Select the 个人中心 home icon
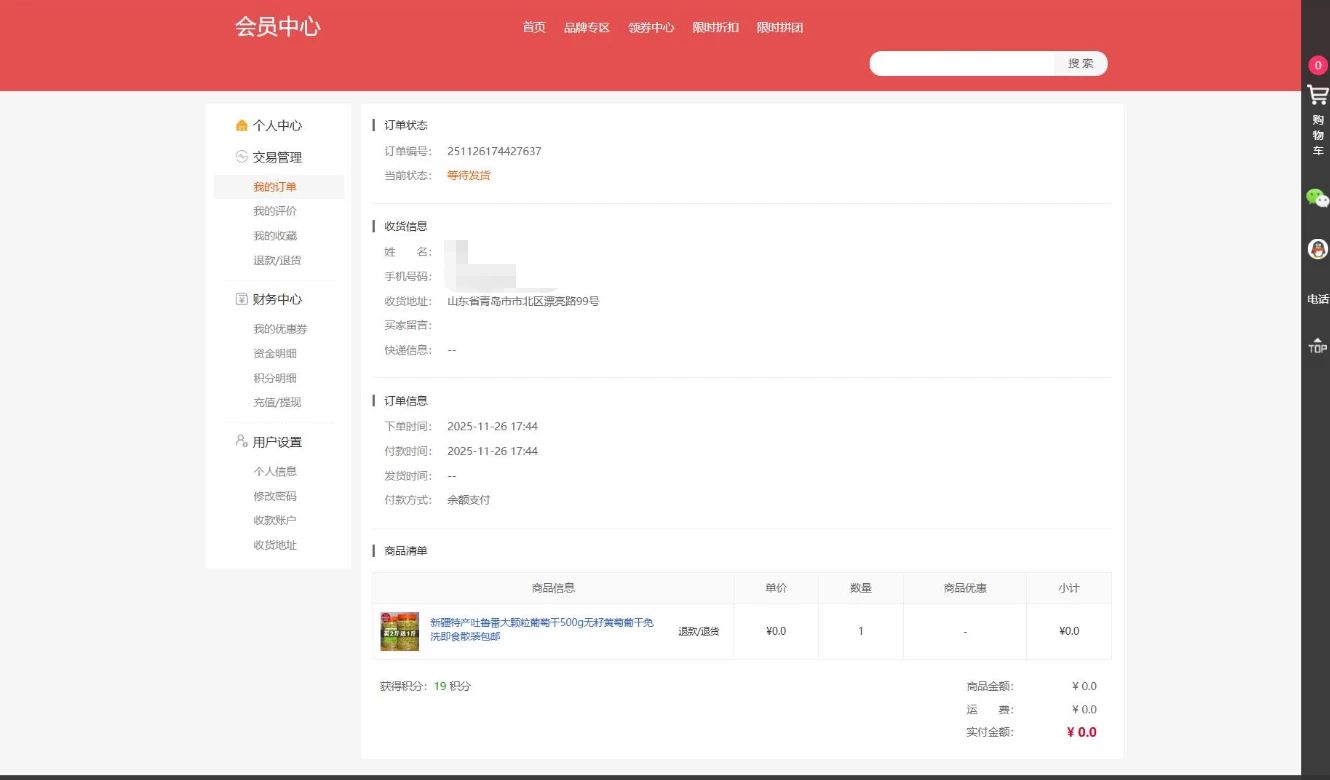 point(240,125)
